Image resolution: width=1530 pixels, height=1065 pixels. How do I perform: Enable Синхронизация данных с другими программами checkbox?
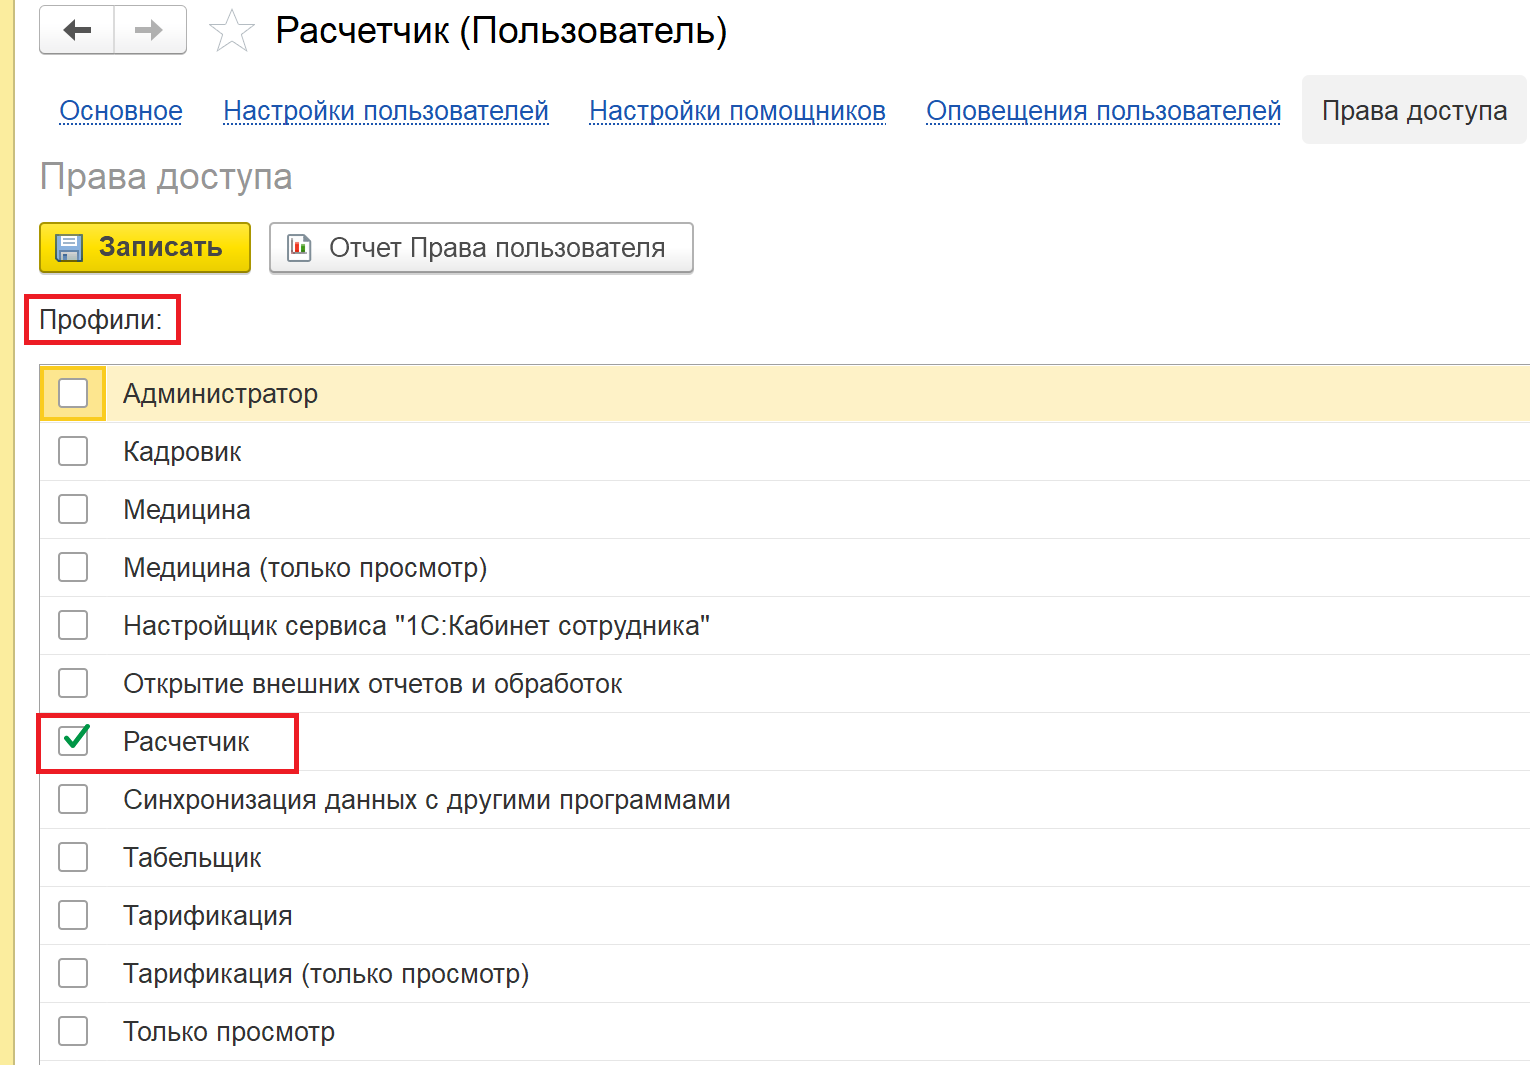(x=73, y=799)
